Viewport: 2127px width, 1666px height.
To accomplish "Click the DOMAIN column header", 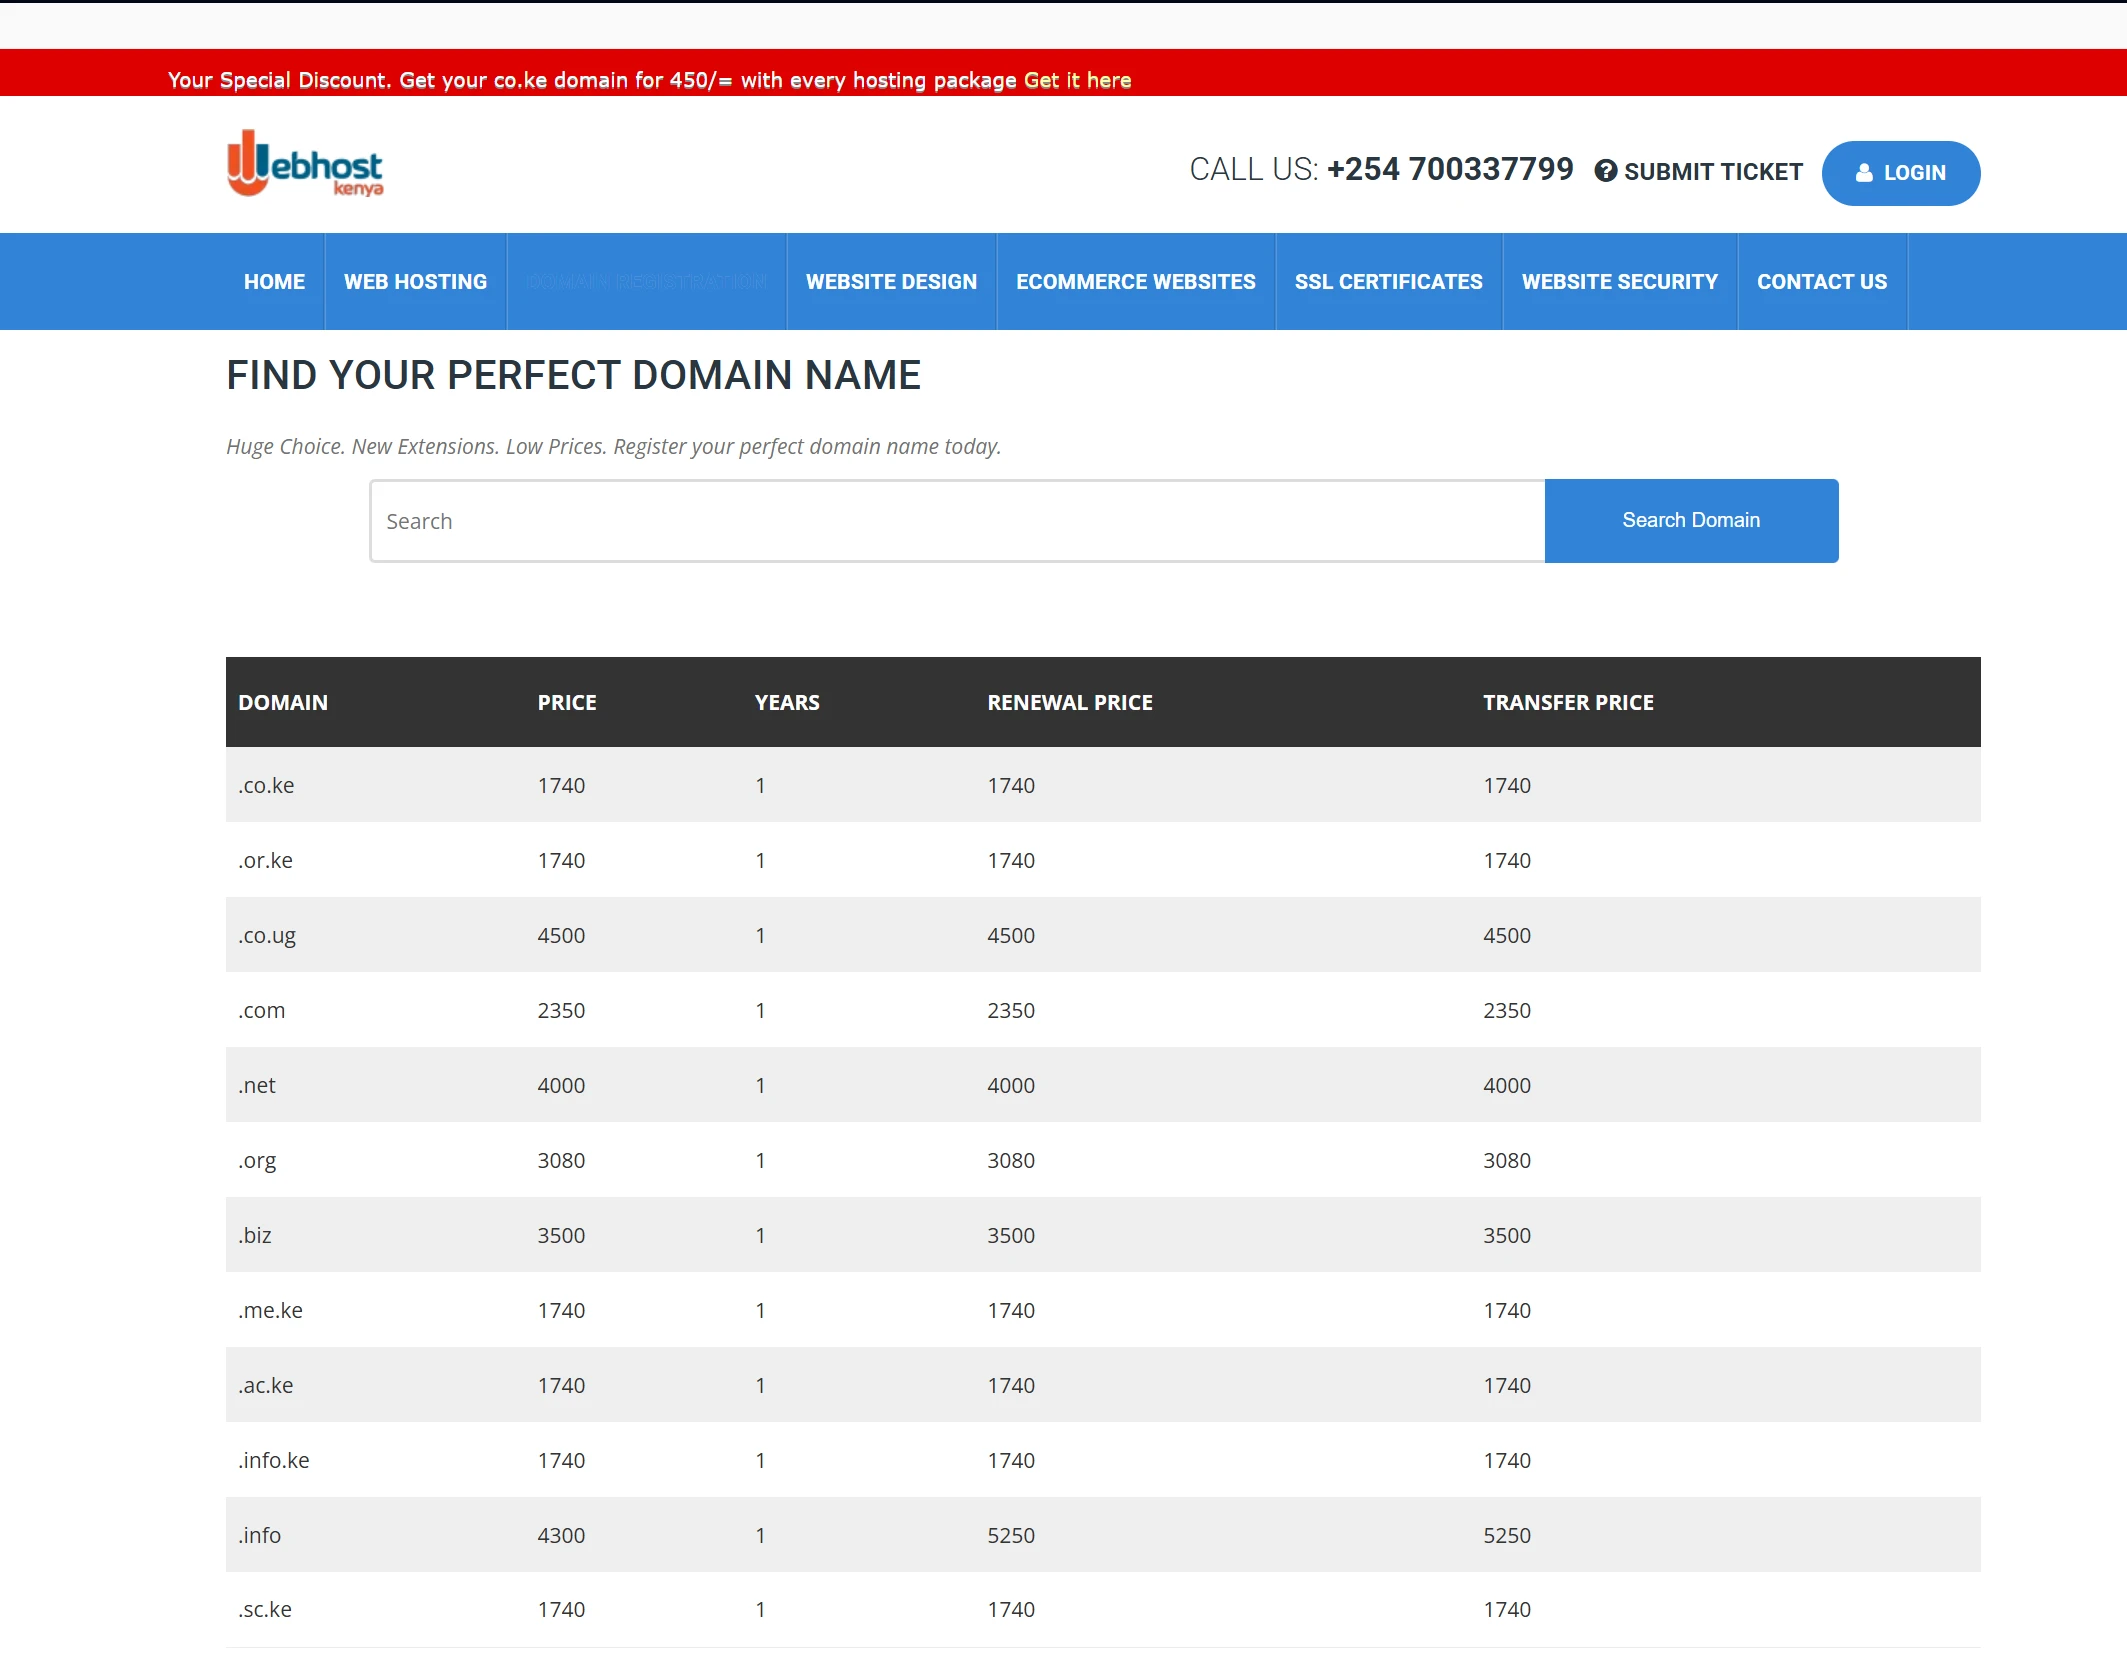I will tap(283, 702).
